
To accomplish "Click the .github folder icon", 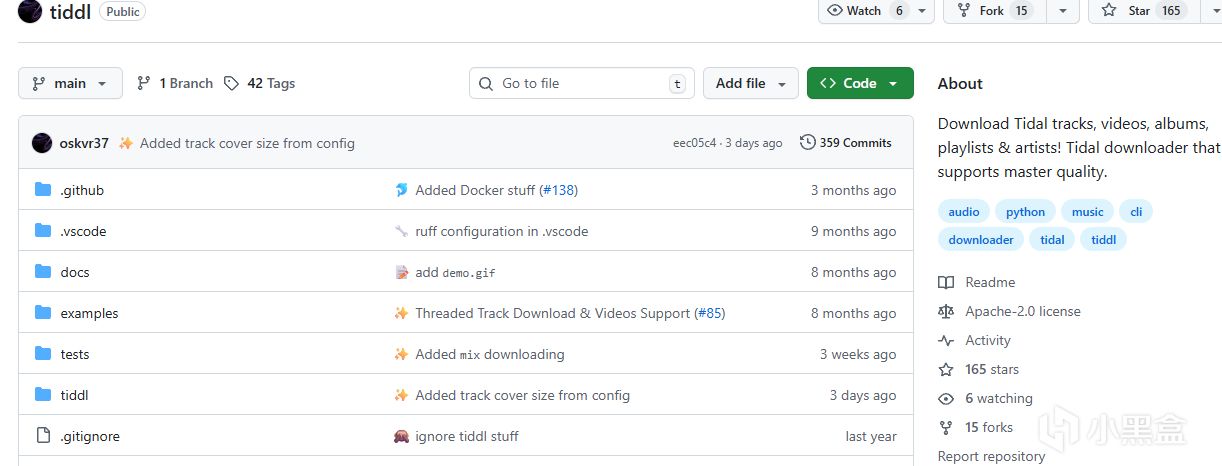I will pyautogui.click(x=43, y=190).
